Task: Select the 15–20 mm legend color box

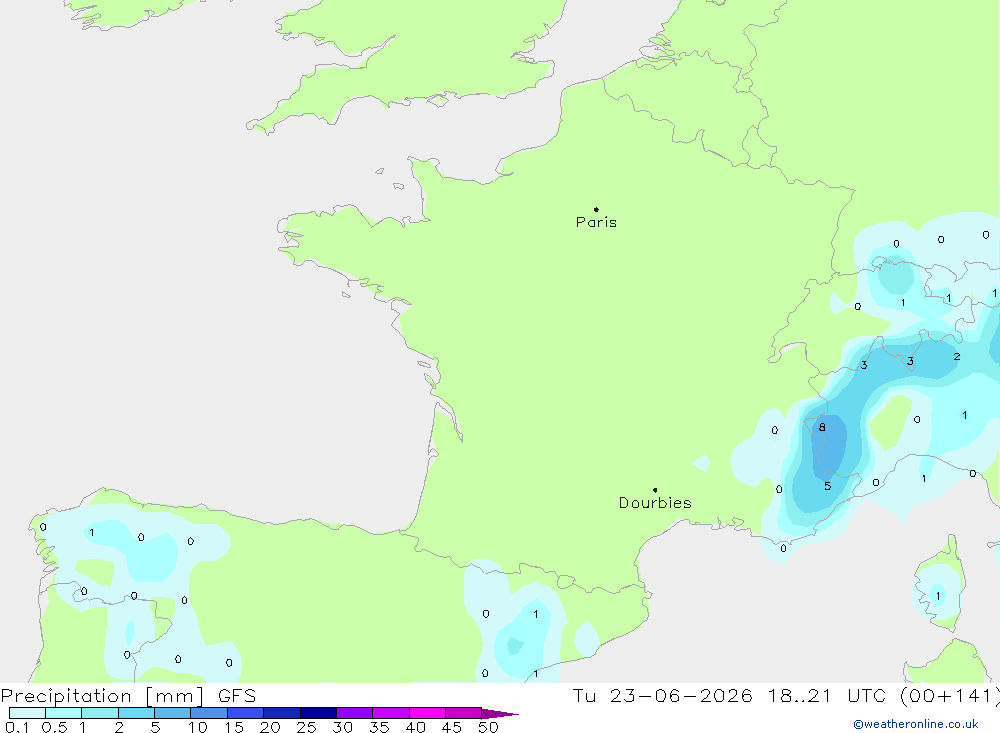Action: 246,713
